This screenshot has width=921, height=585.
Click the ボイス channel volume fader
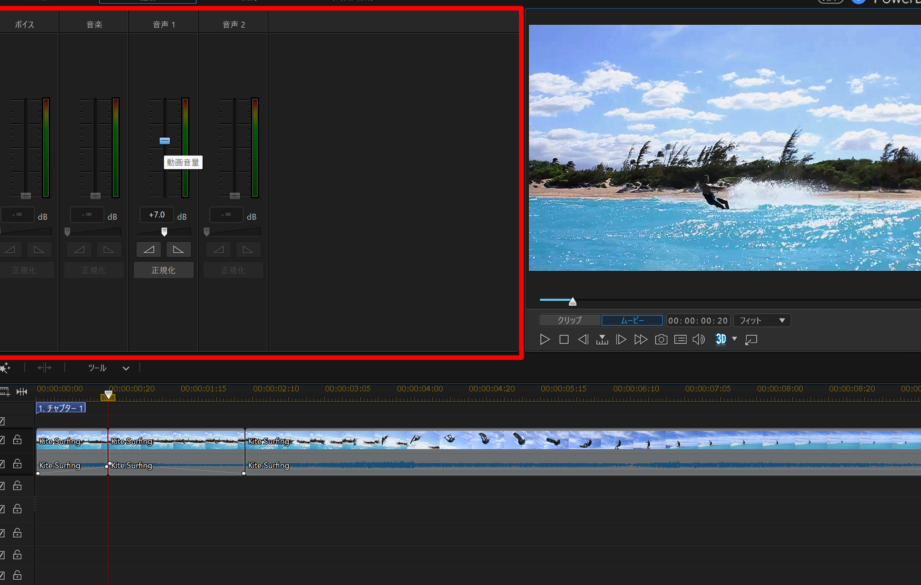point(25,195)
